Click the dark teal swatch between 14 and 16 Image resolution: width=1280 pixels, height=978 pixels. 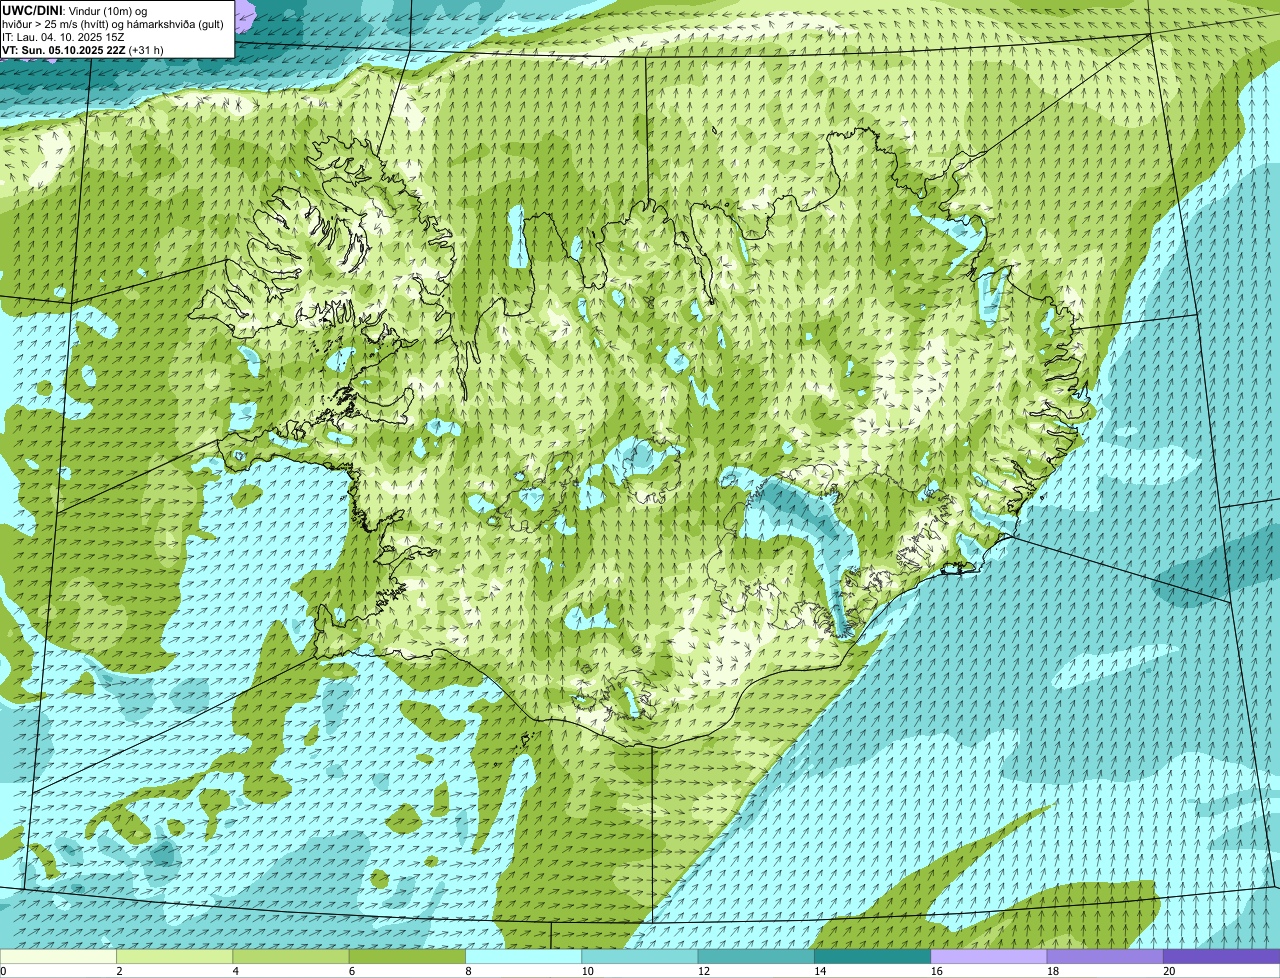point(873,956)
